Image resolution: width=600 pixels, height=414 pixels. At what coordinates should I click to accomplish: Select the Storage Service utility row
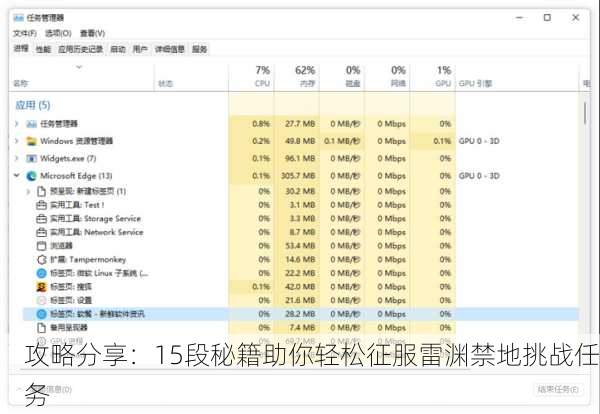point(95,219)
